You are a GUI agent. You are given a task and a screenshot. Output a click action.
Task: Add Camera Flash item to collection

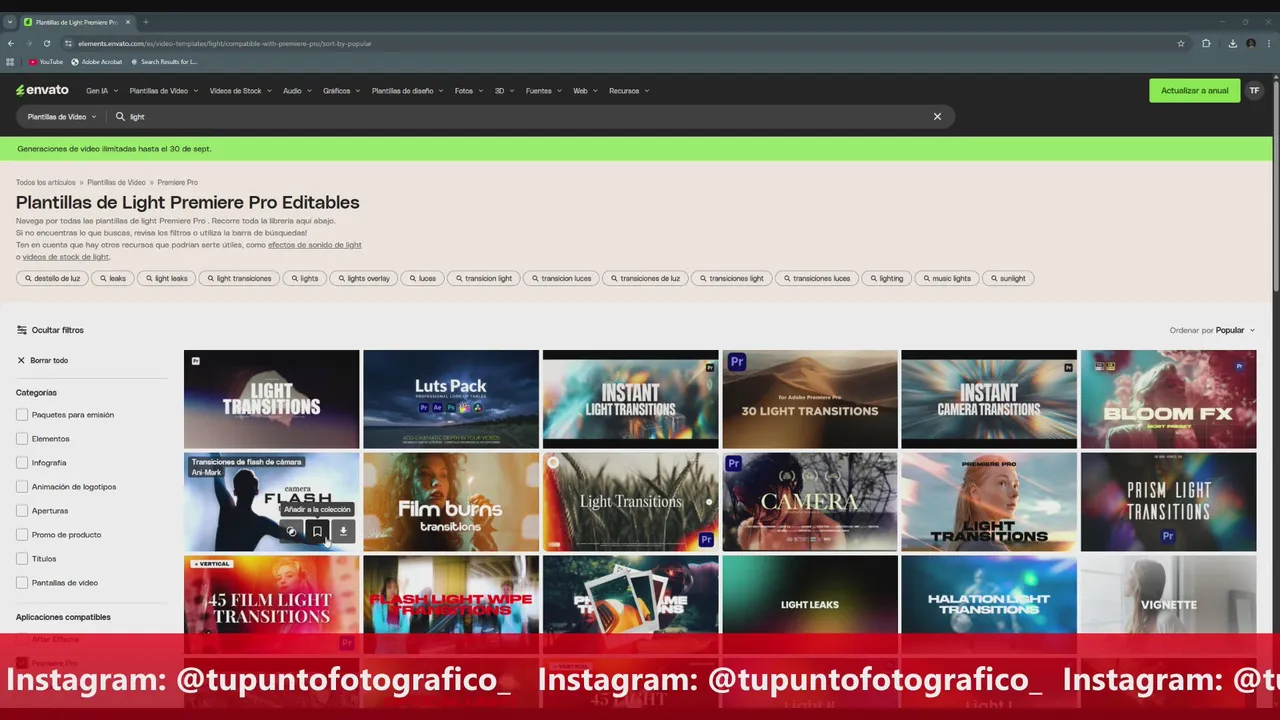pyautogui.click(x=317, y=532)
